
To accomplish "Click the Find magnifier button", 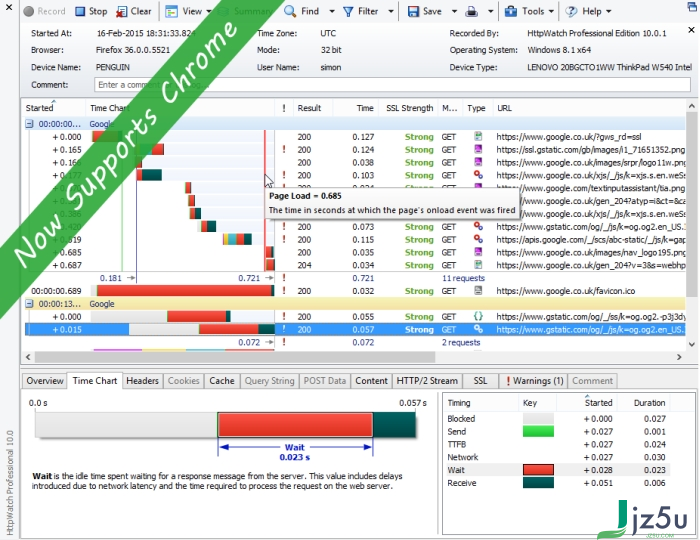I will pos(302,11).
